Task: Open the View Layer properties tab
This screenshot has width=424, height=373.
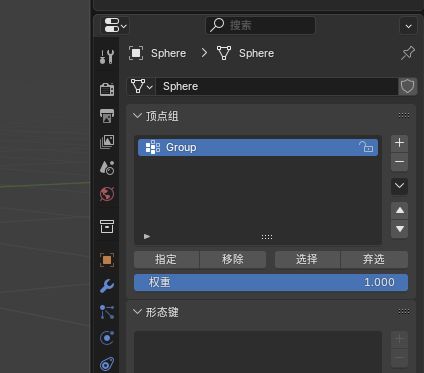Action: point(107,142)
